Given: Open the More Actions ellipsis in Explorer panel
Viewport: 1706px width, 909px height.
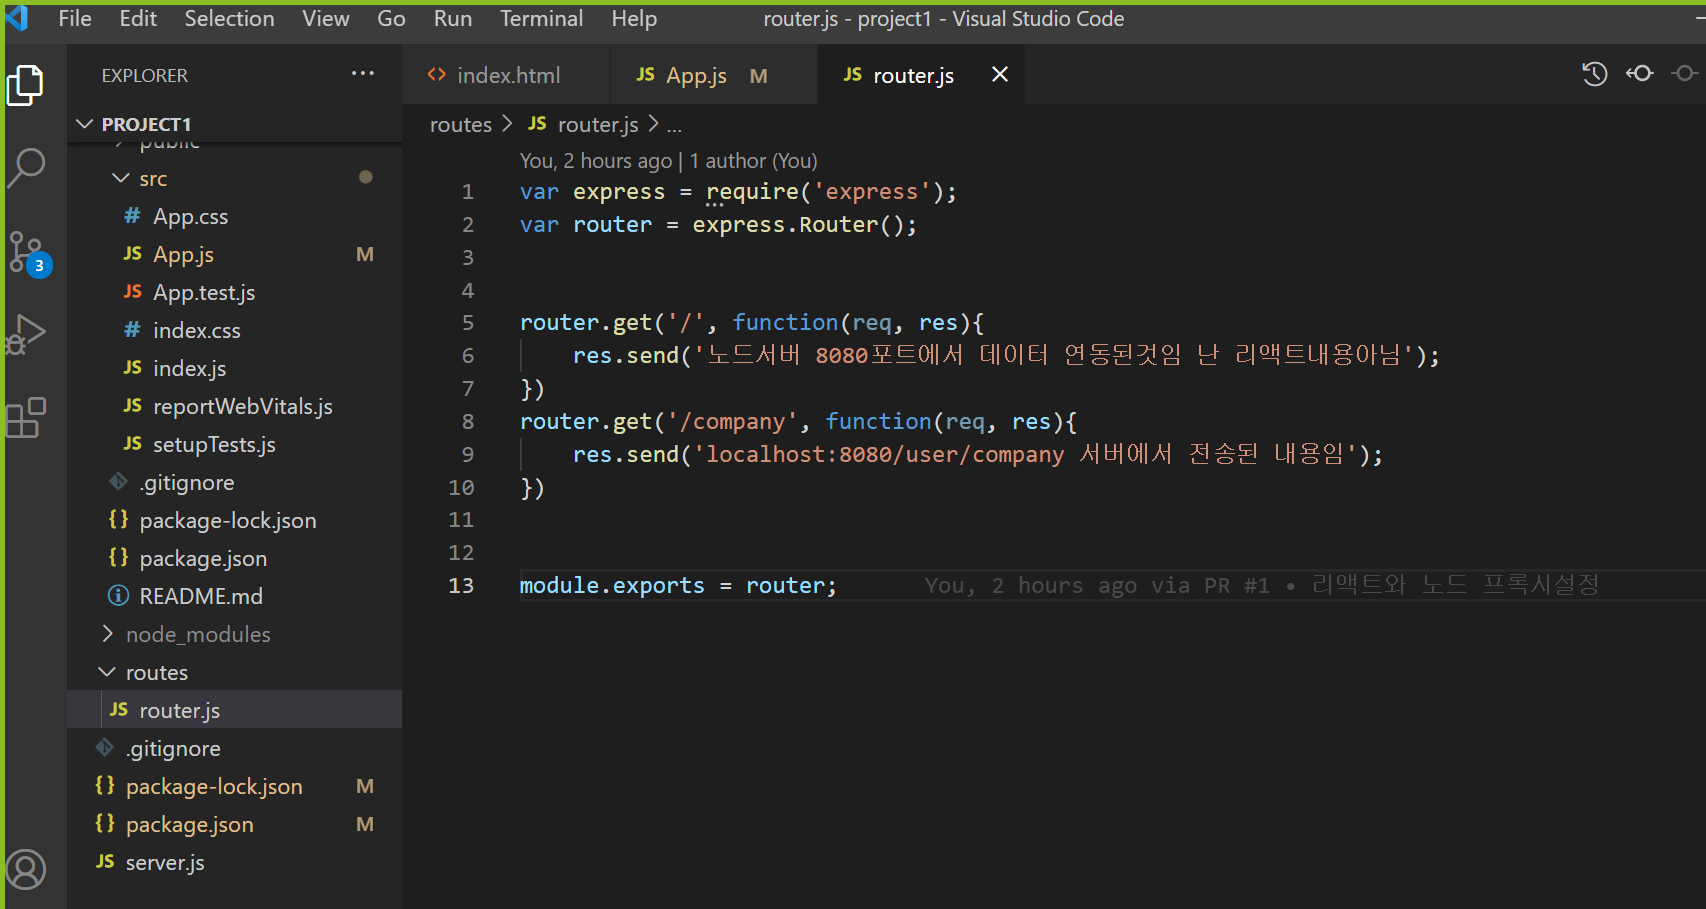Looking at the screenshot, I should pos(362,74).
